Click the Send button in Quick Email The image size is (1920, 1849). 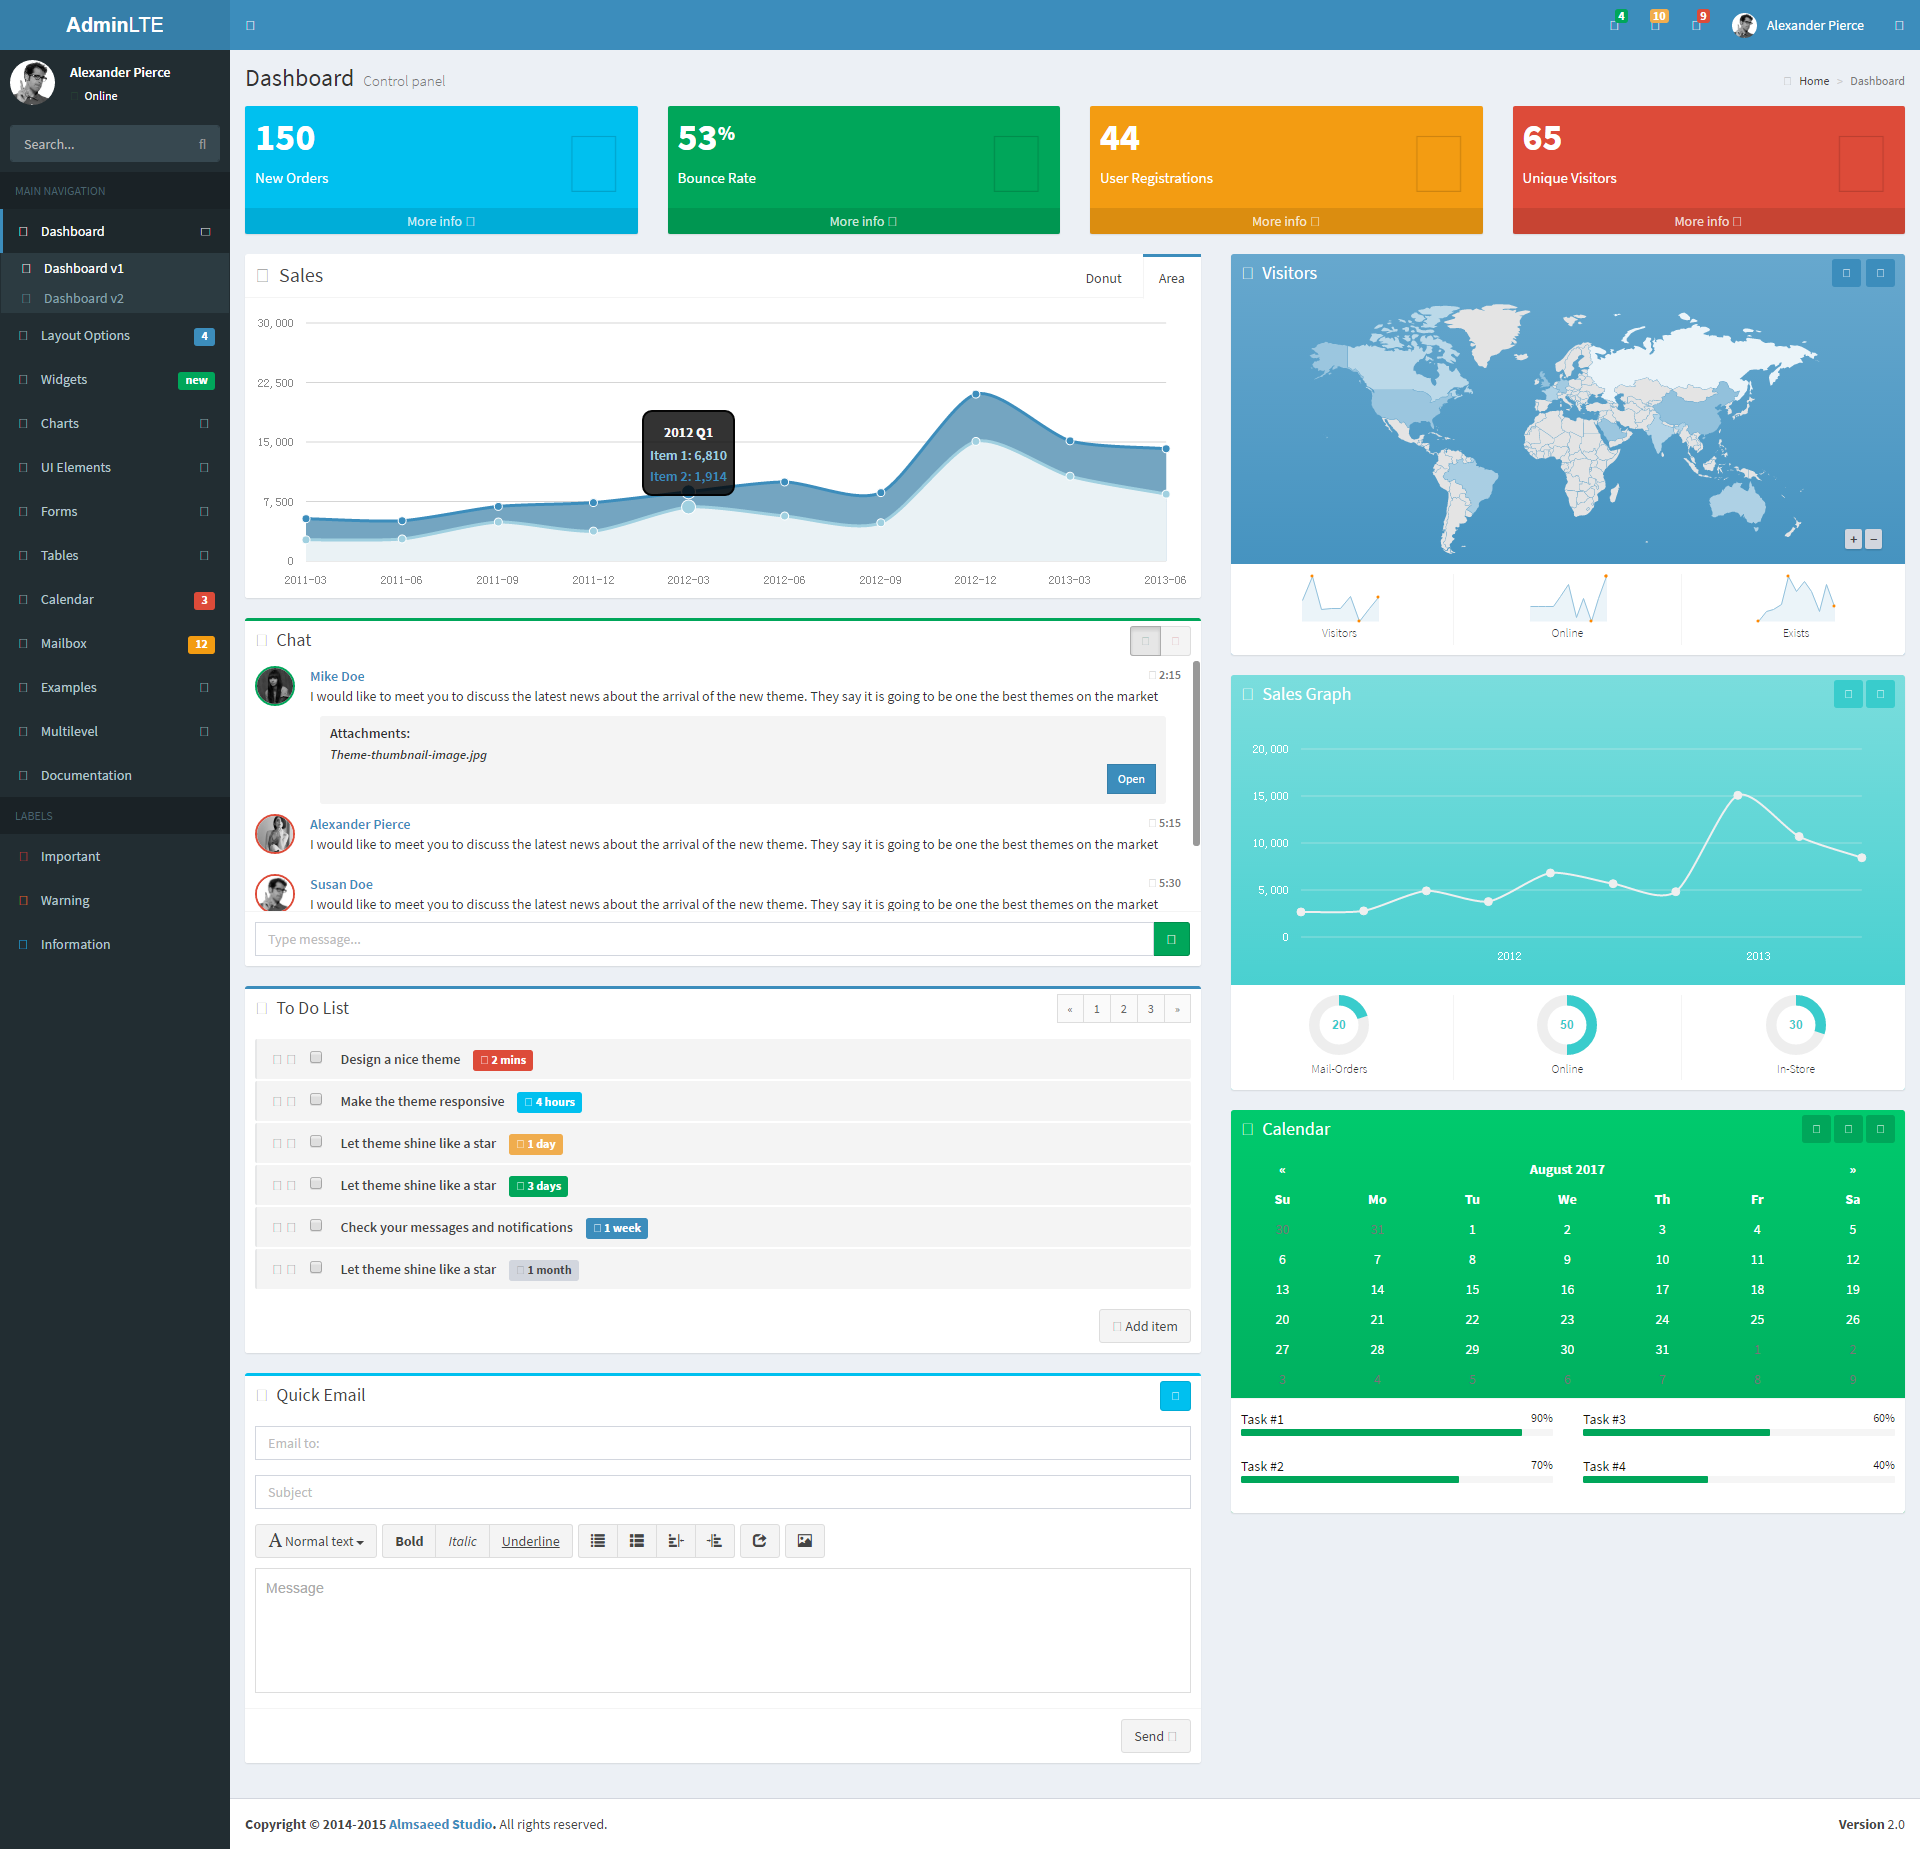(x=1156, y=1736)
